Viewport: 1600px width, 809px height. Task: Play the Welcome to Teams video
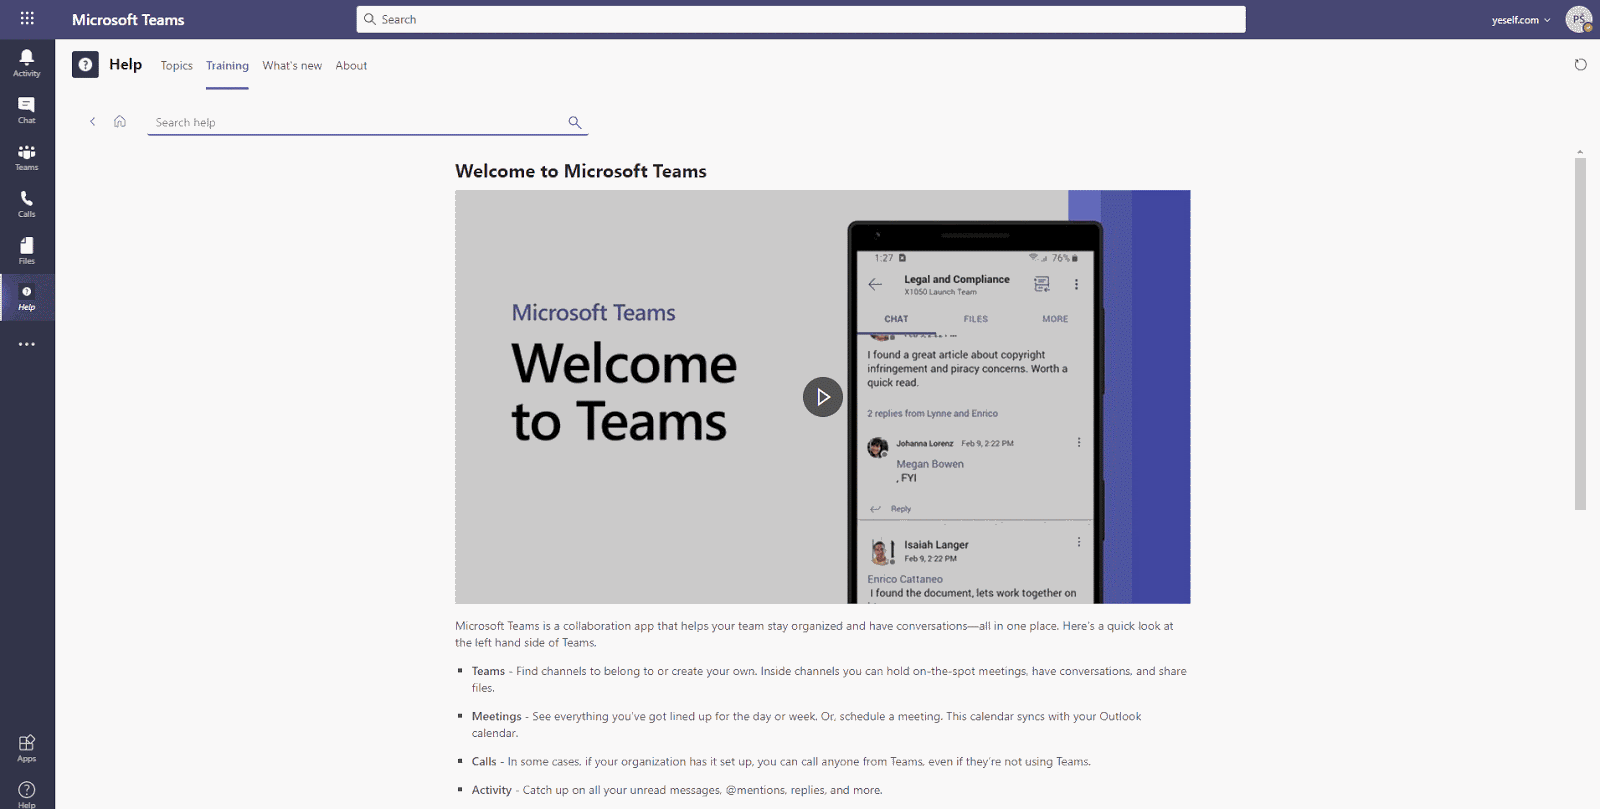click(823, 397)
